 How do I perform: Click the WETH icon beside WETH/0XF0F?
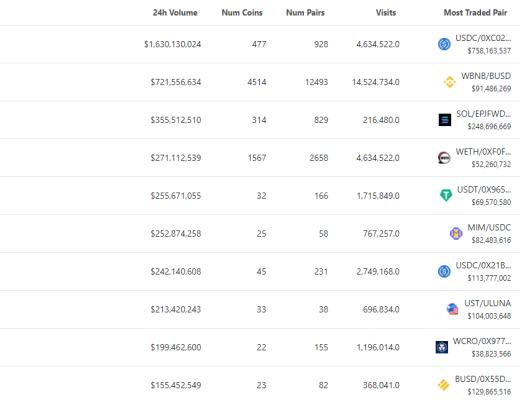(x=444, y=158)
